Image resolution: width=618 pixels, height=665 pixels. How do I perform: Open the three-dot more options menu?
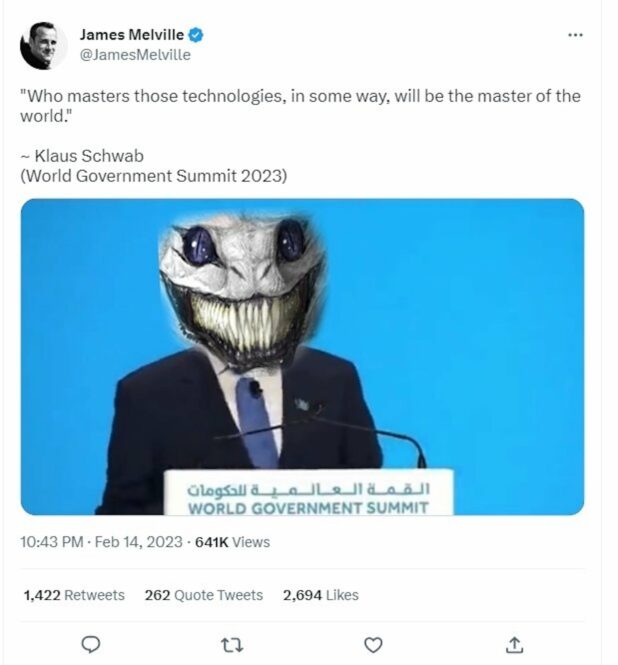pyautogui.click(x=574, y=35)
